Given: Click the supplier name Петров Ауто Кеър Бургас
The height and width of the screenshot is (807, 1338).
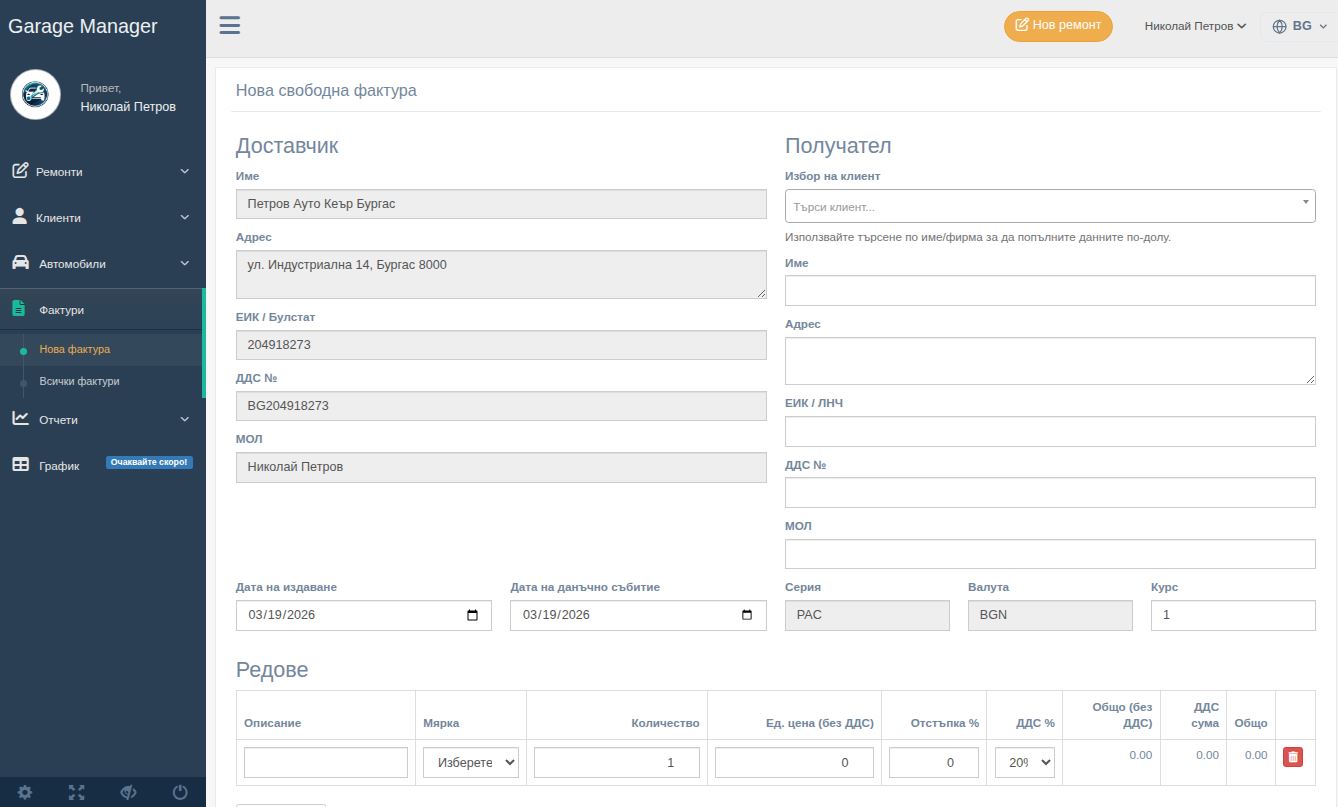Looking at the screenshot, I should pos(501,204).
